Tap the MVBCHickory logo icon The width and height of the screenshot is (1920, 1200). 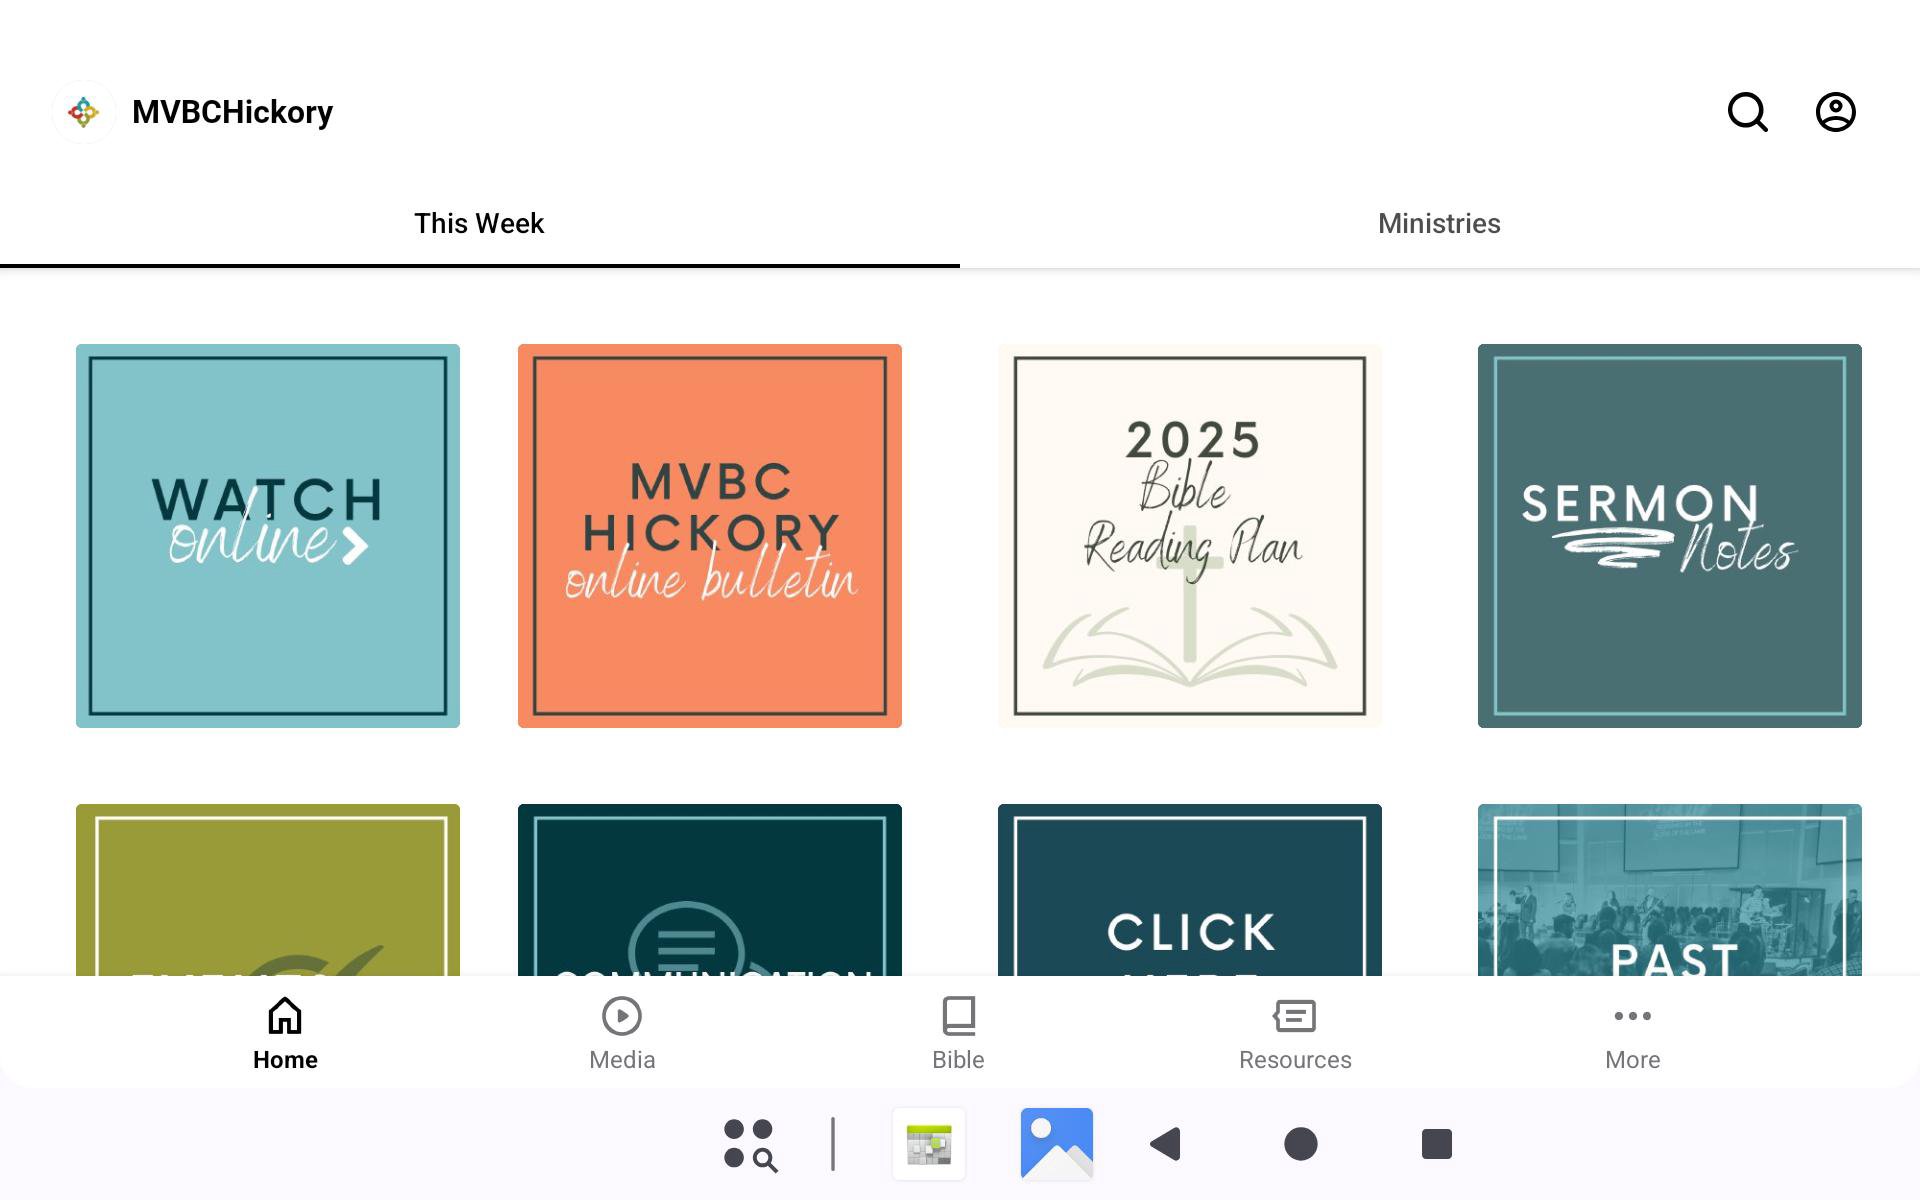pos(84,112)
